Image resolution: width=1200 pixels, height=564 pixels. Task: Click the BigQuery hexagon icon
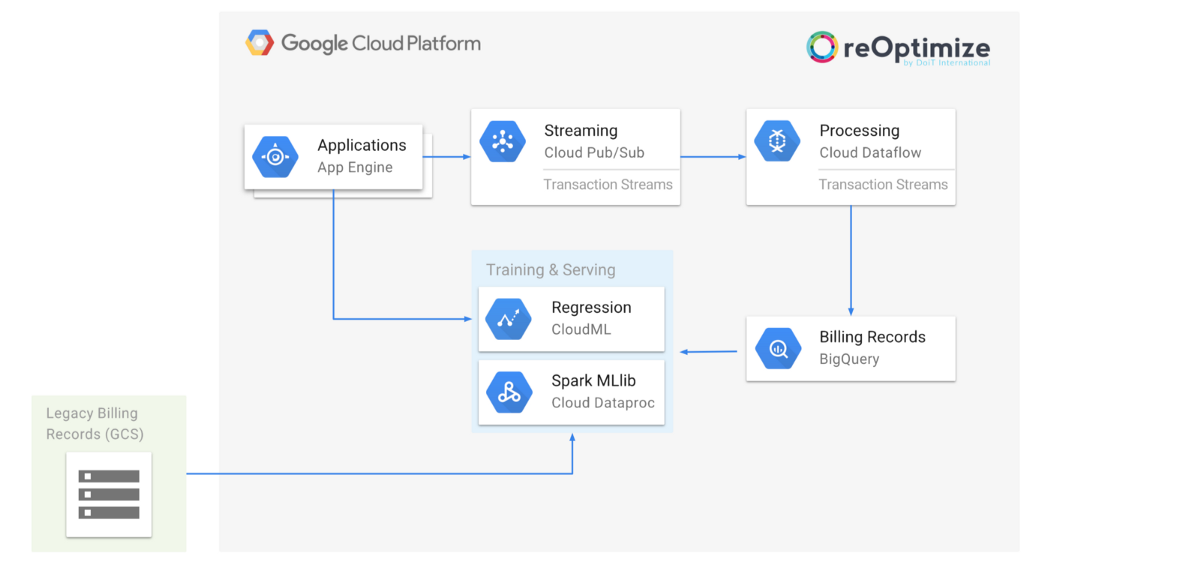coord(777,348)
